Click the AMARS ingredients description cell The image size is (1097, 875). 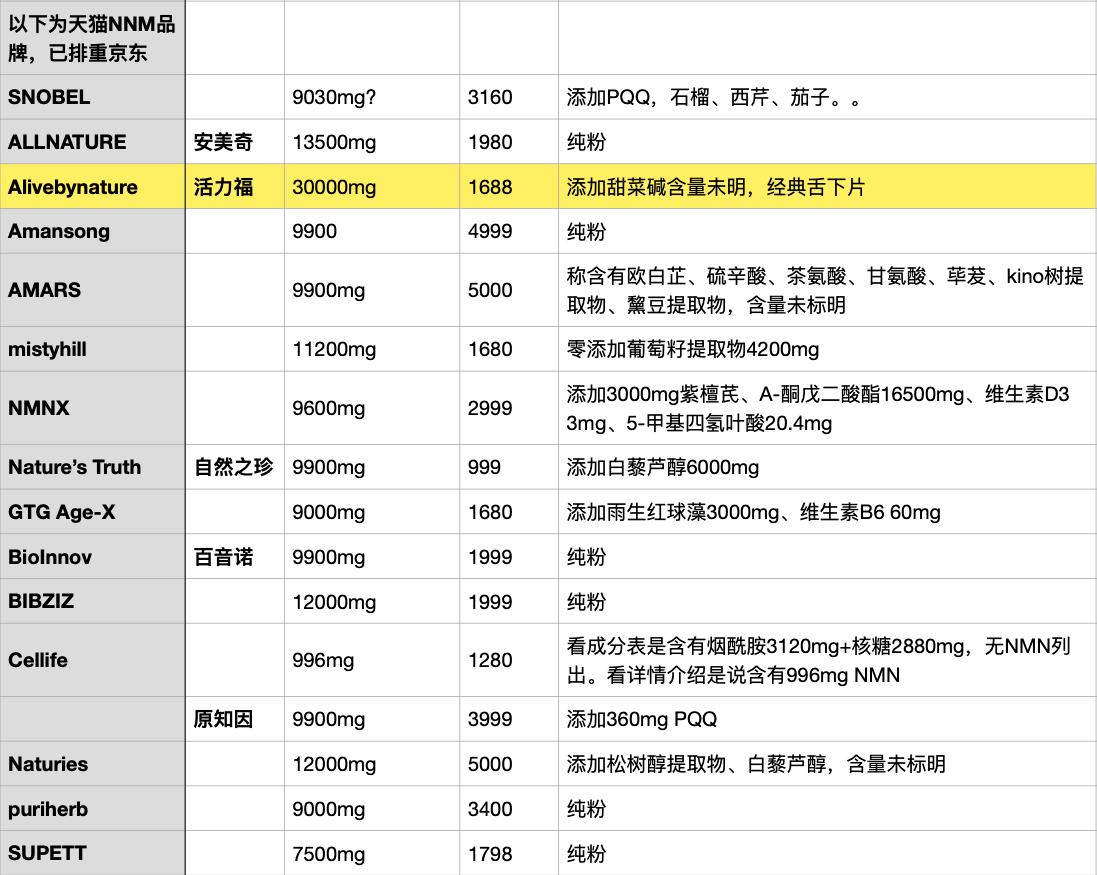click(x=826, y=290)
